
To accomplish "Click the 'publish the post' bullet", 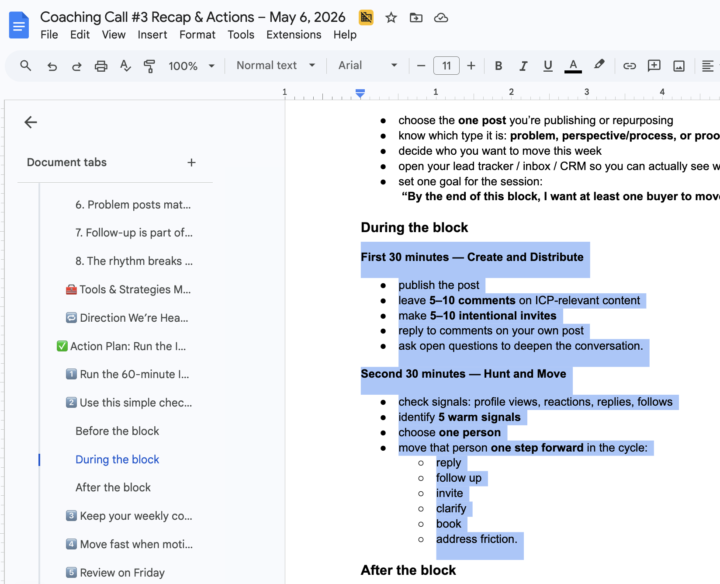I will [439, 285].
